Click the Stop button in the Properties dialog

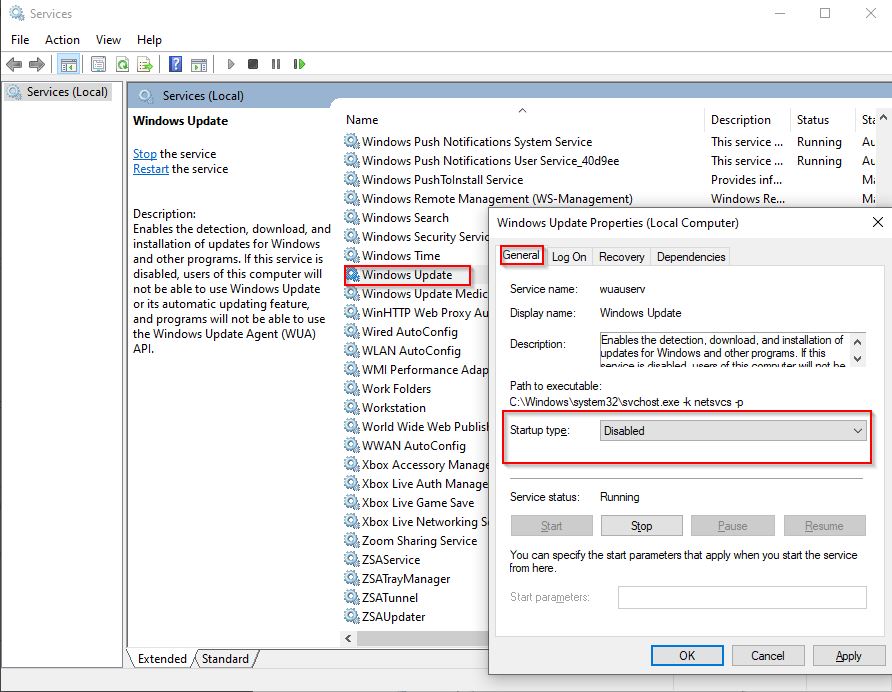641,526
